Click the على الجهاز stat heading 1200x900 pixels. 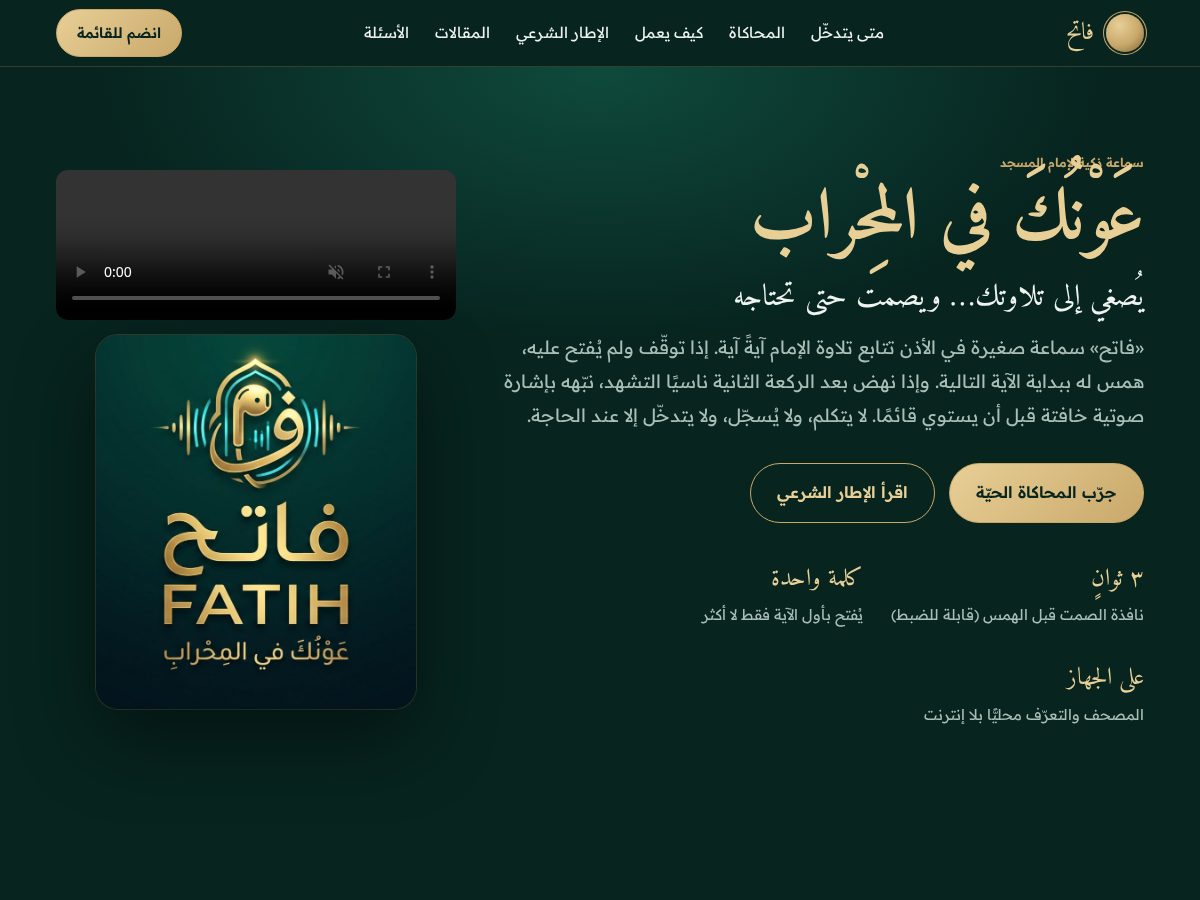pos(1105,678)
